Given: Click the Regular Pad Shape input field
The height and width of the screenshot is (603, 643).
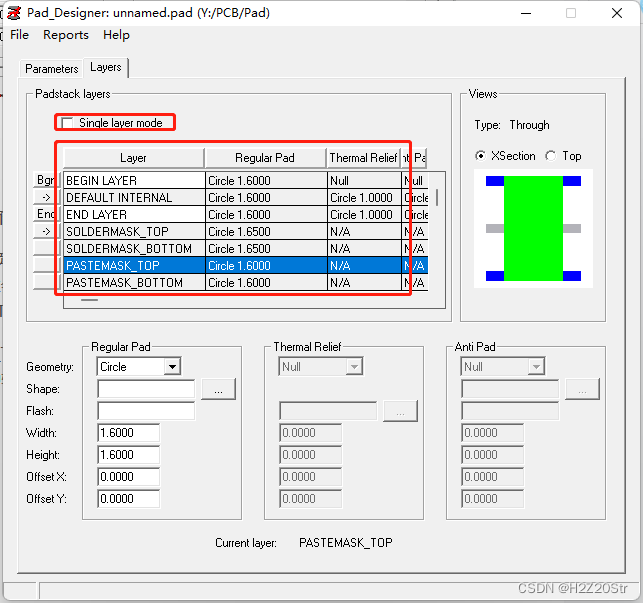Looking at the screenshot, I should [x=146, y=388].
